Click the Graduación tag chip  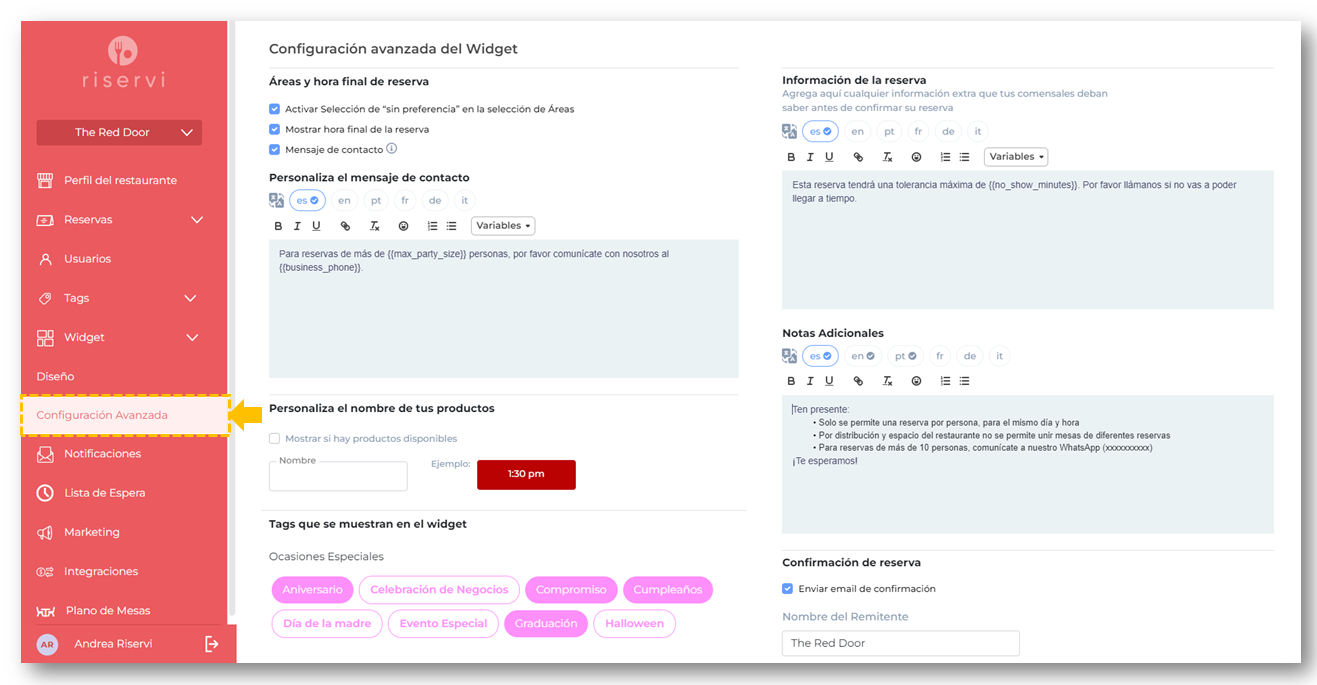[x=546, y=624]
